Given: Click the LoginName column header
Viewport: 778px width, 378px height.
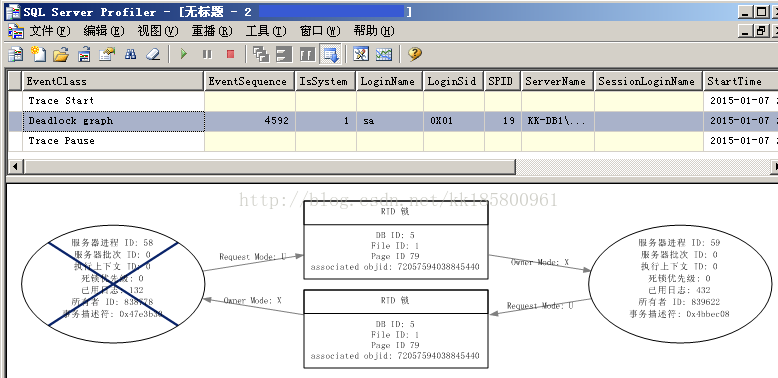Looking at the screenshot, I should pyautogui.click(x=389, y=81).
